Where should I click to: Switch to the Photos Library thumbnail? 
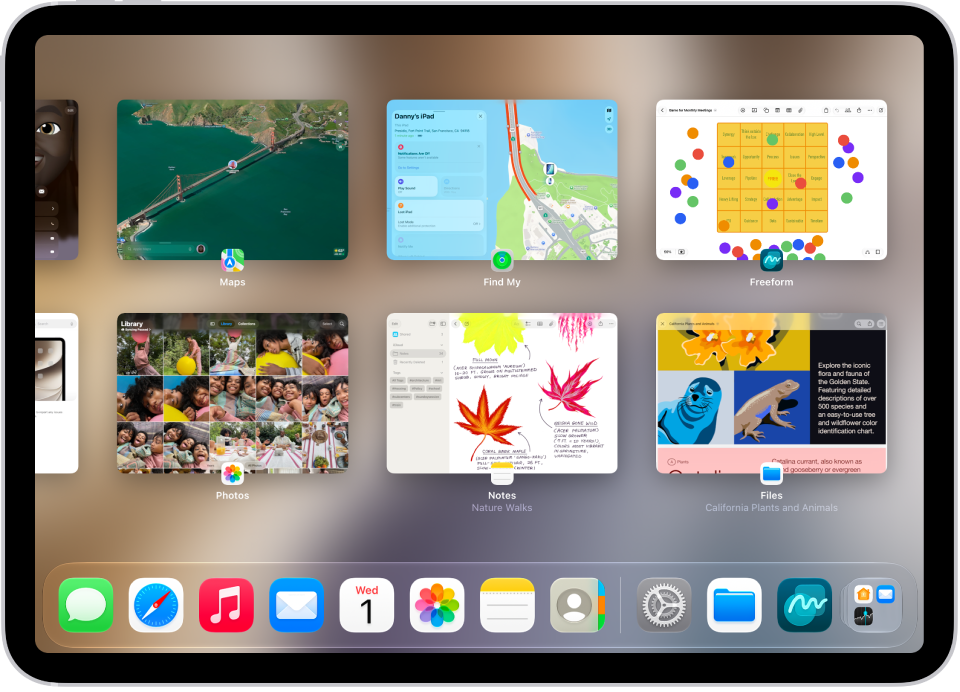tap(233, 393)
